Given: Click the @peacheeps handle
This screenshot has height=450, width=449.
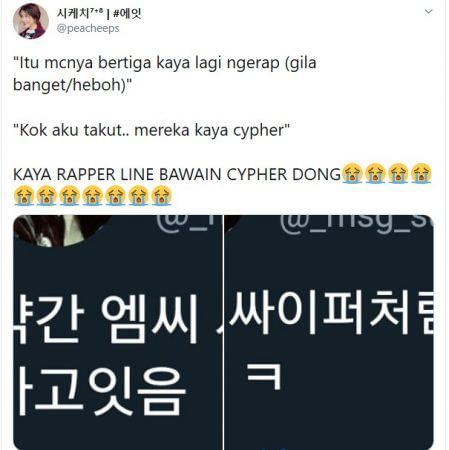Looking at the screenshot, I should point(88,28).
